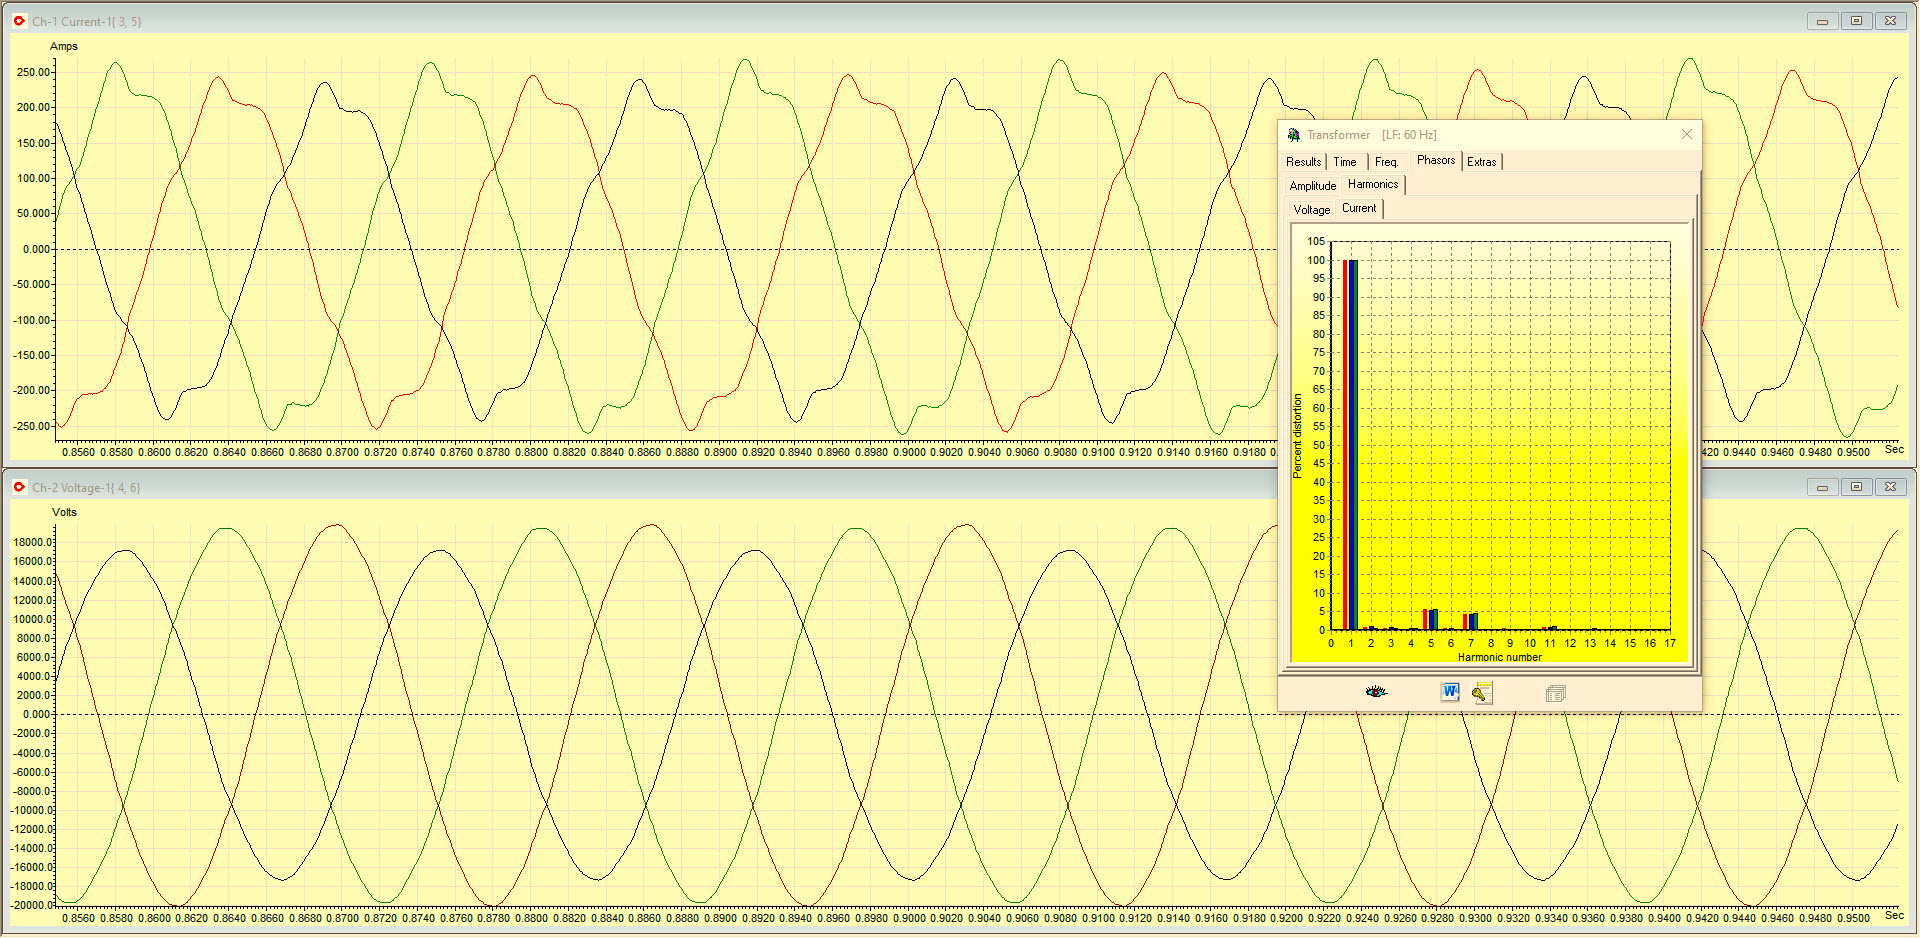Click the 'Volts' axis label

tap(64, 512)
